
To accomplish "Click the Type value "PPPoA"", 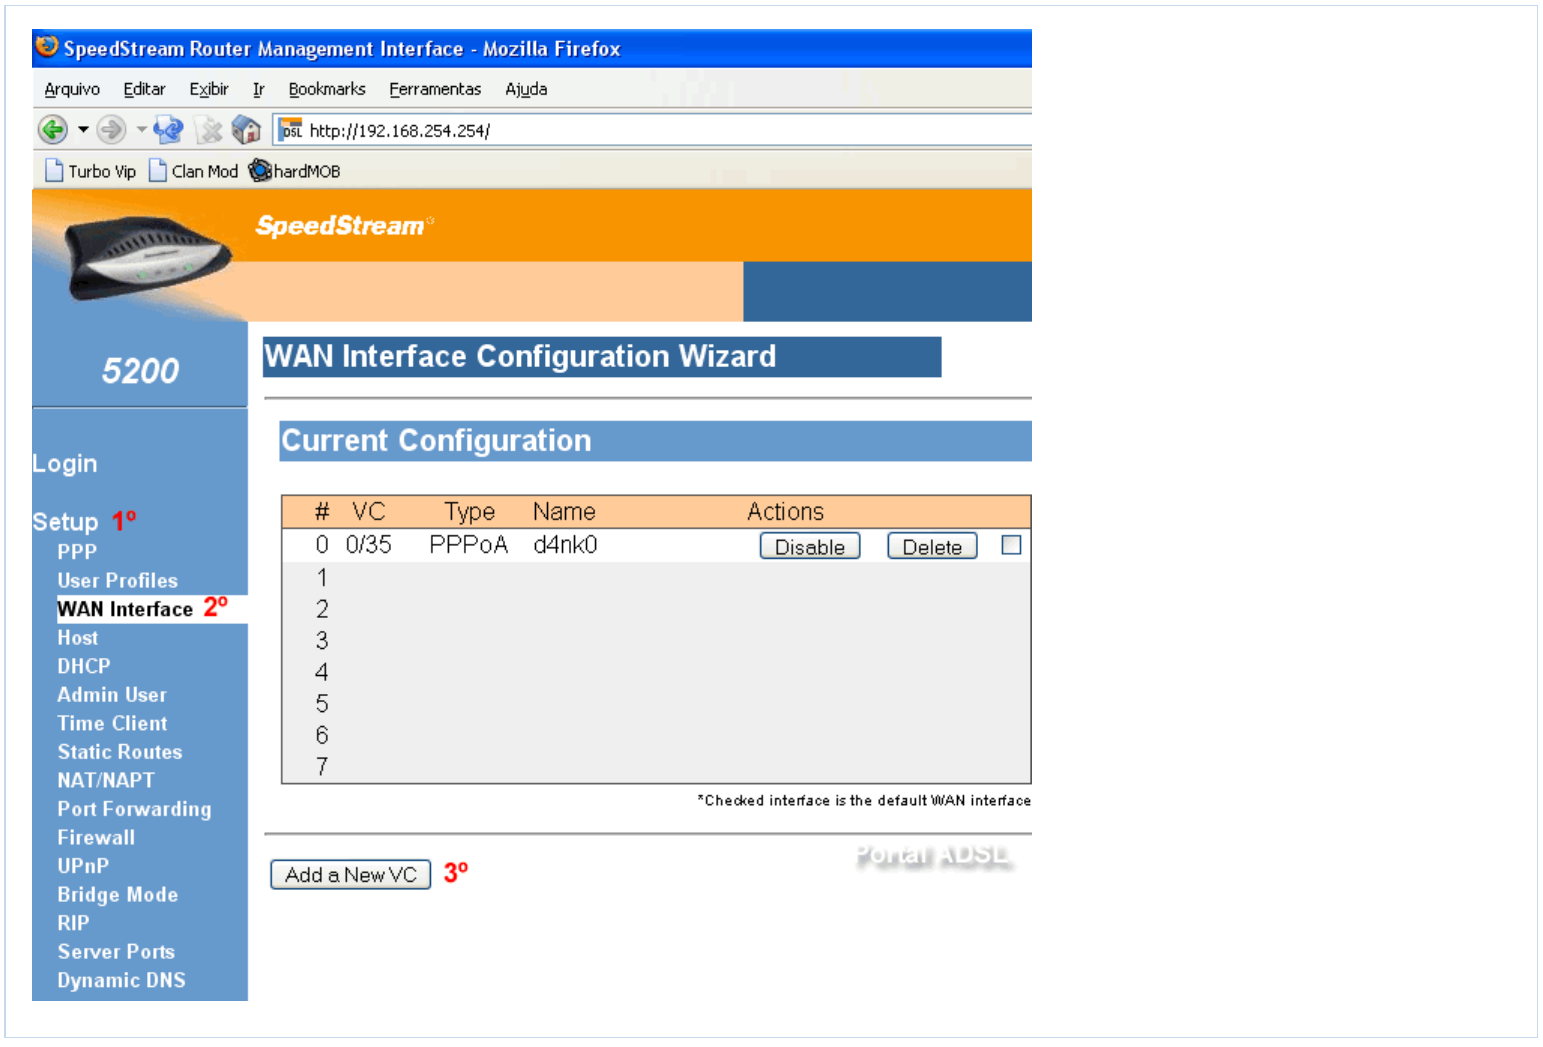I will coord(468,545).
